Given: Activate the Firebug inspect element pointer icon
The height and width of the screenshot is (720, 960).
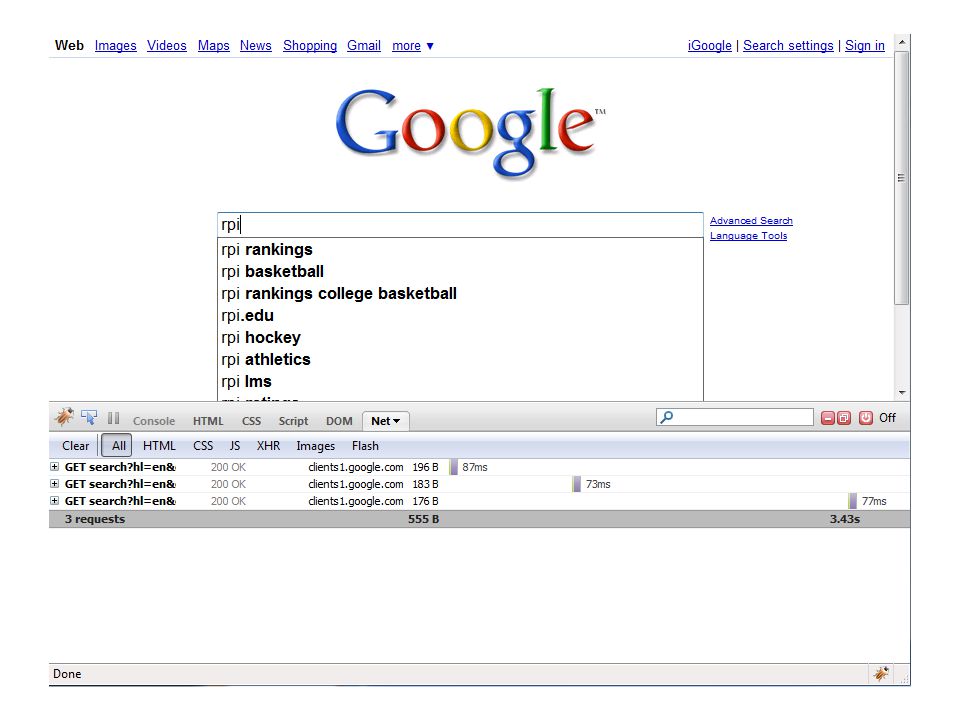Looking at the screenshot, I should [89, 418].
